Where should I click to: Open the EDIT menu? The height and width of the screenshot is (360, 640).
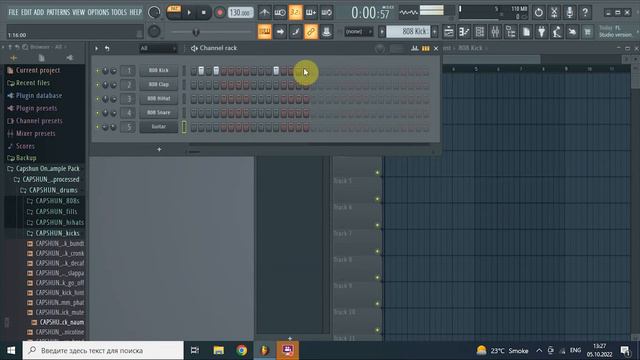pyautogui.click(x=26, y=12)
